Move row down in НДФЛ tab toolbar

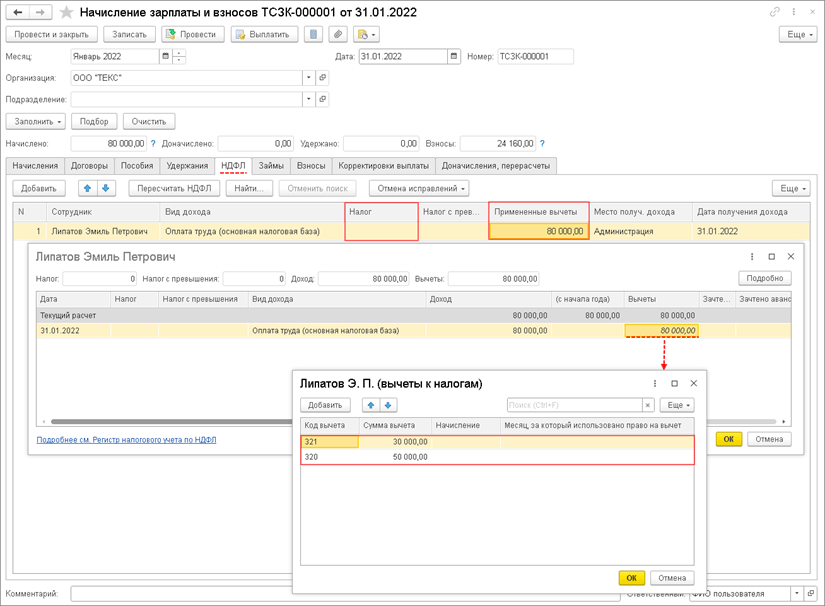(106, 188)
